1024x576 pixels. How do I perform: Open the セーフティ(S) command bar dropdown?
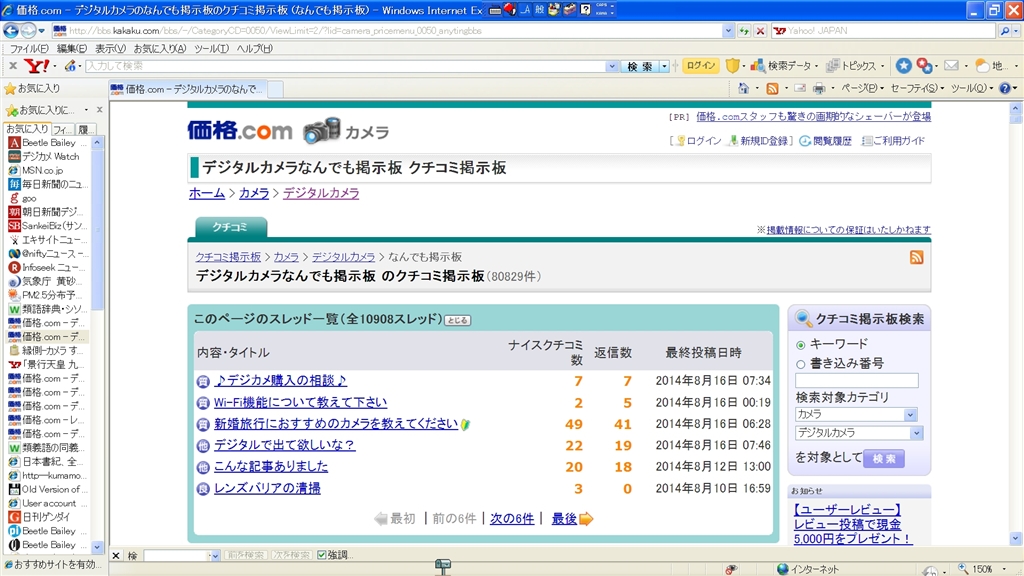(917, 89)
